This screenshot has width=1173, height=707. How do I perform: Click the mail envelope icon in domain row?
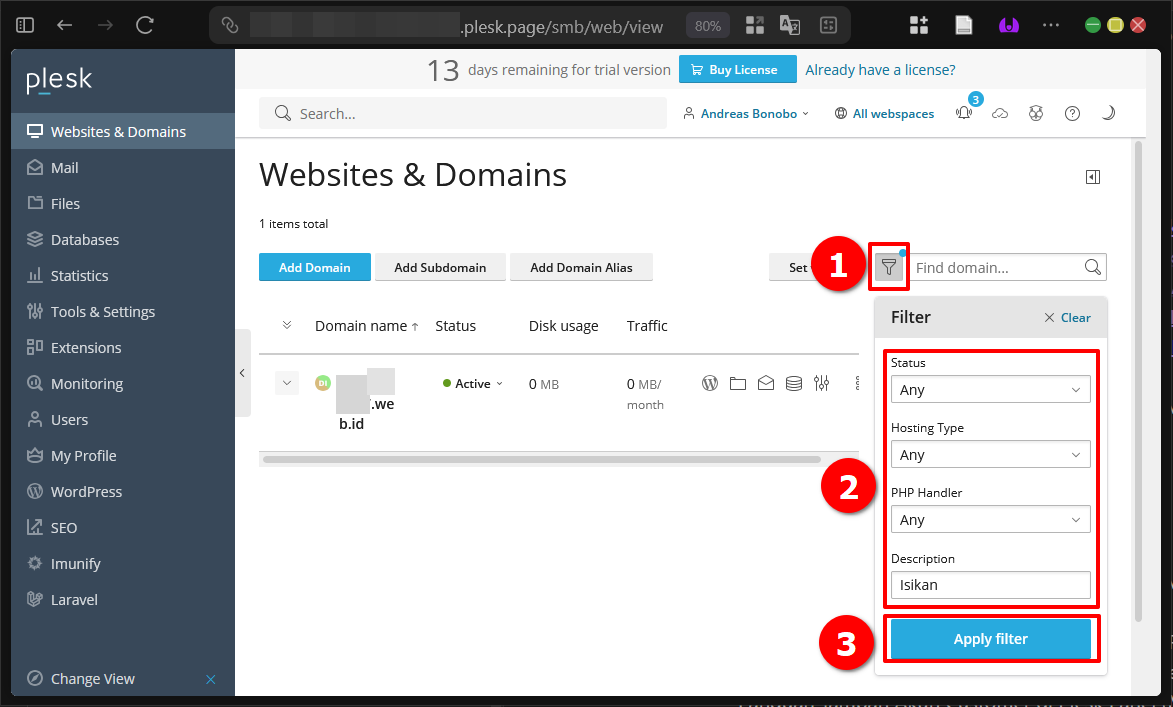(x=766, y=383)
